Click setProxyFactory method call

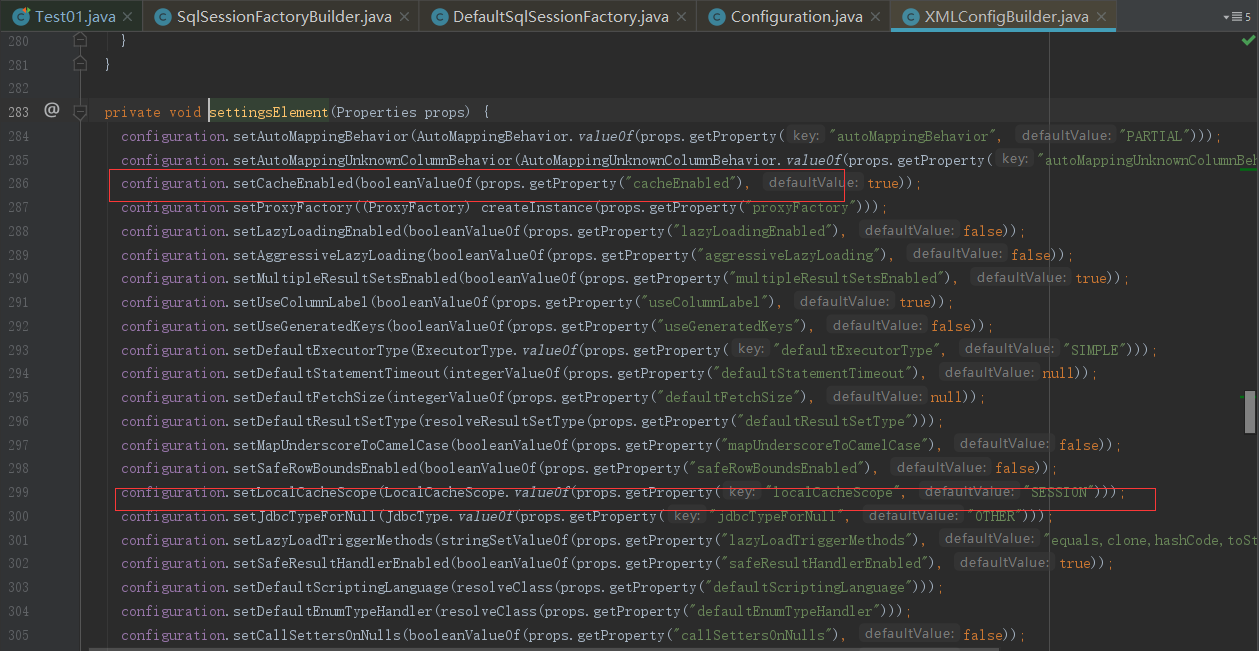(293, 207)
